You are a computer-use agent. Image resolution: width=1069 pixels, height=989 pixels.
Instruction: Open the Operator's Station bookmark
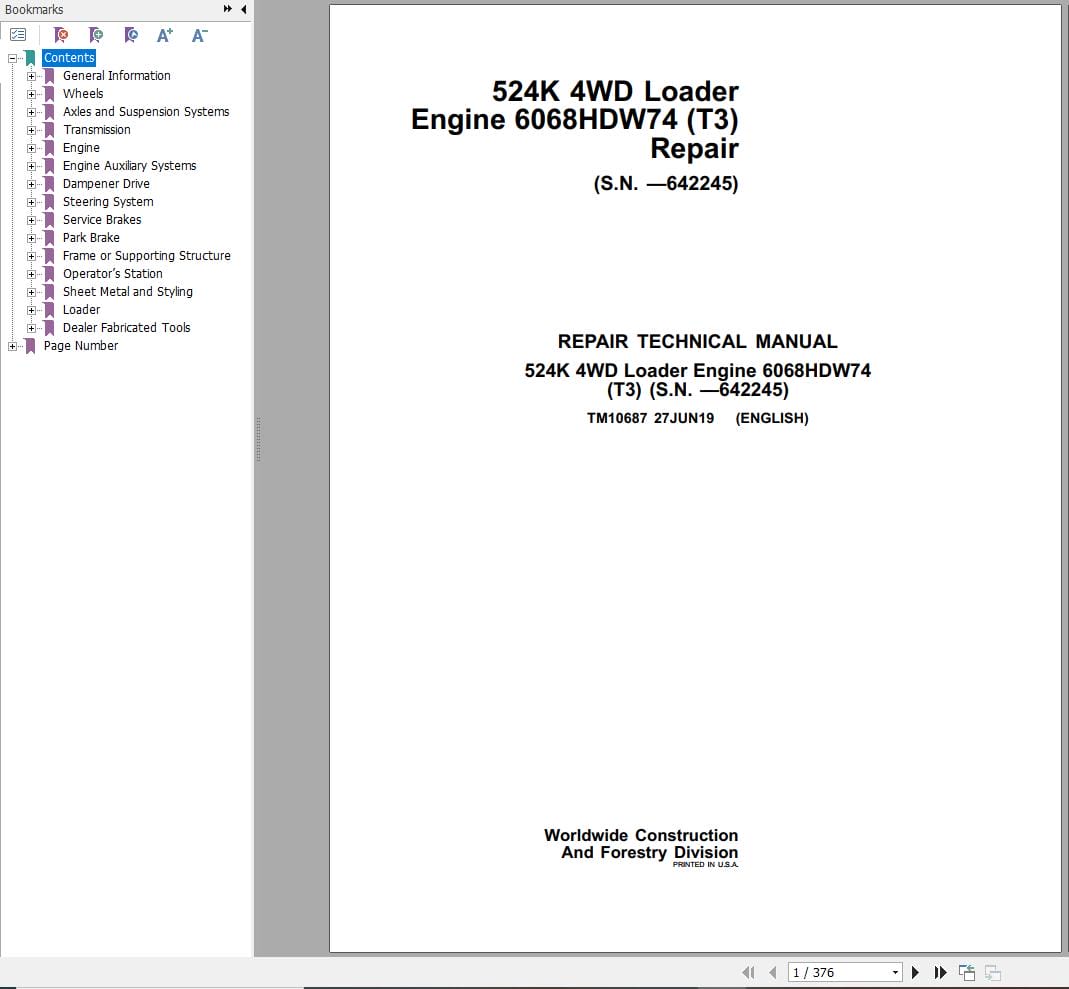[112, 274]
